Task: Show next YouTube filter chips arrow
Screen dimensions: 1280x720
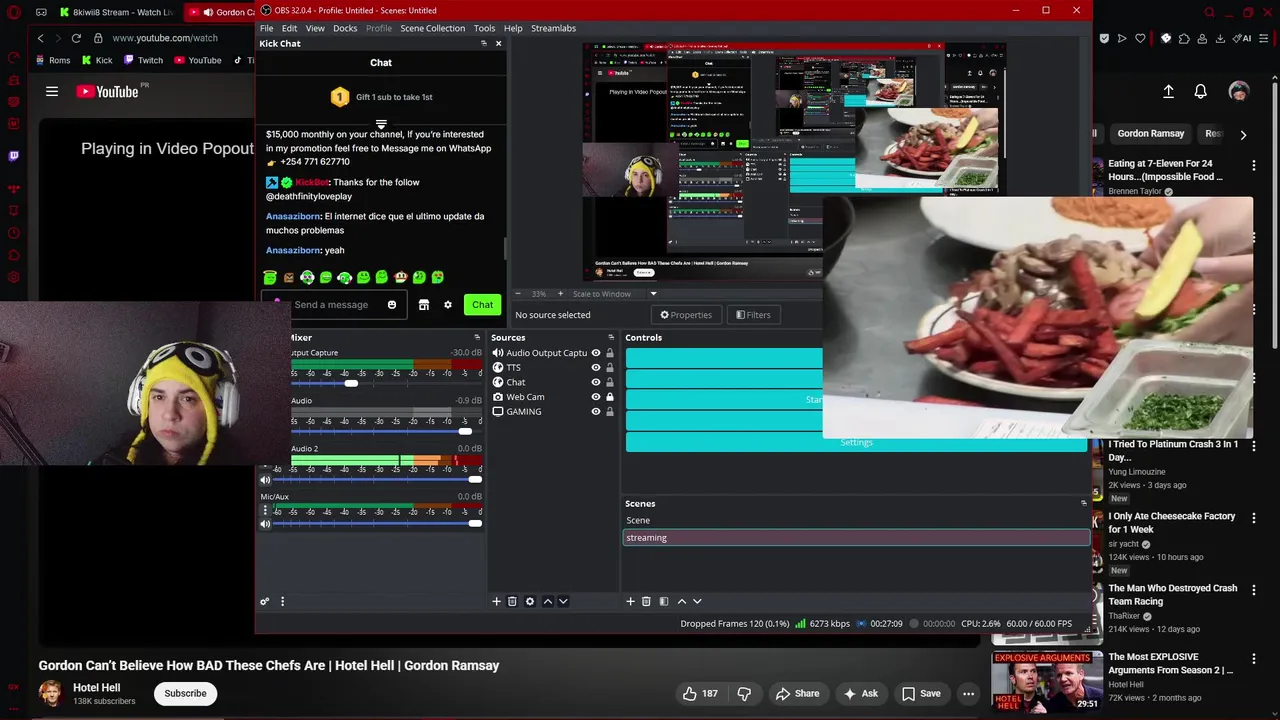Action: pyautogui.click(x=1243, y=134)
